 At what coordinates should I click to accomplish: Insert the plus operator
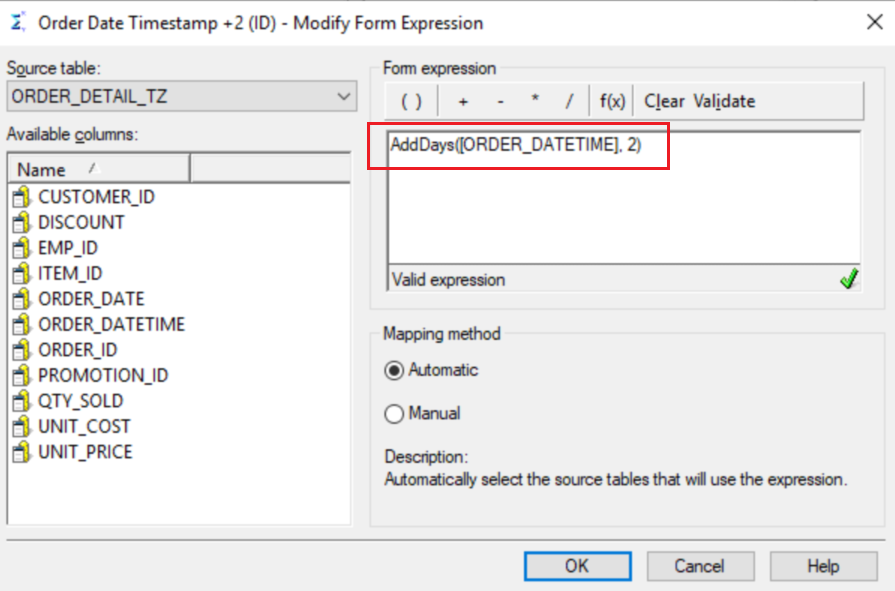[x=462, y=102]
